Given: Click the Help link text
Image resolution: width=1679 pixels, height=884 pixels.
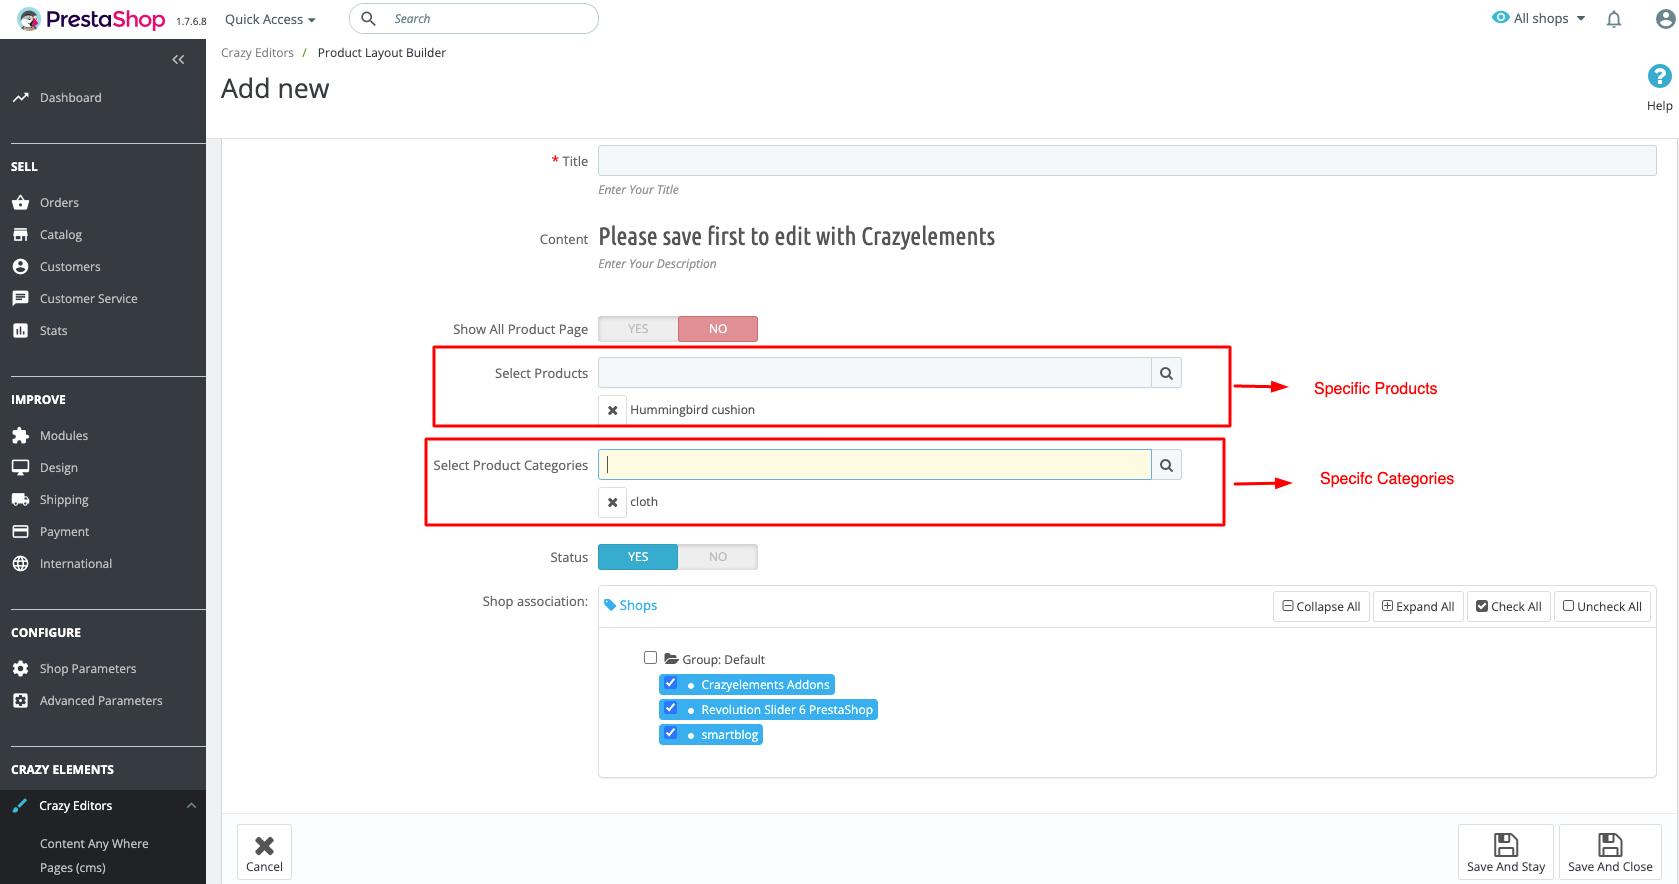Looking at the screenshot, I should tap(1659, 106).
